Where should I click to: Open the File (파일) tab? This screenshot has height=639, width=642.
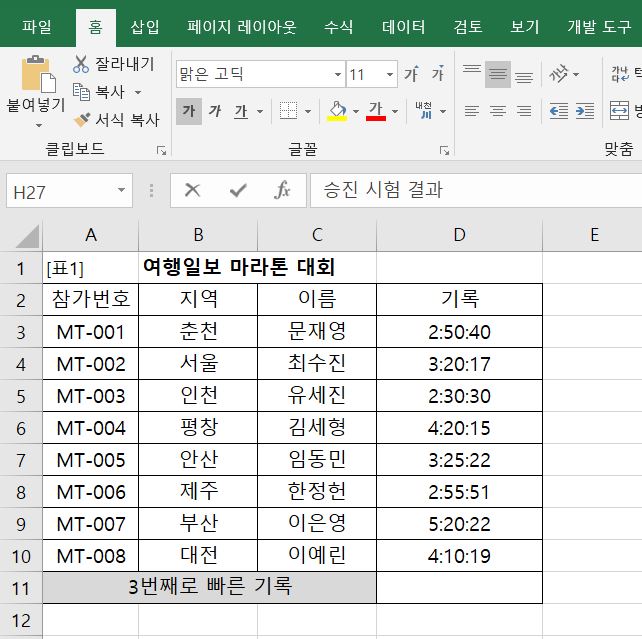click(x=37, y=26)
